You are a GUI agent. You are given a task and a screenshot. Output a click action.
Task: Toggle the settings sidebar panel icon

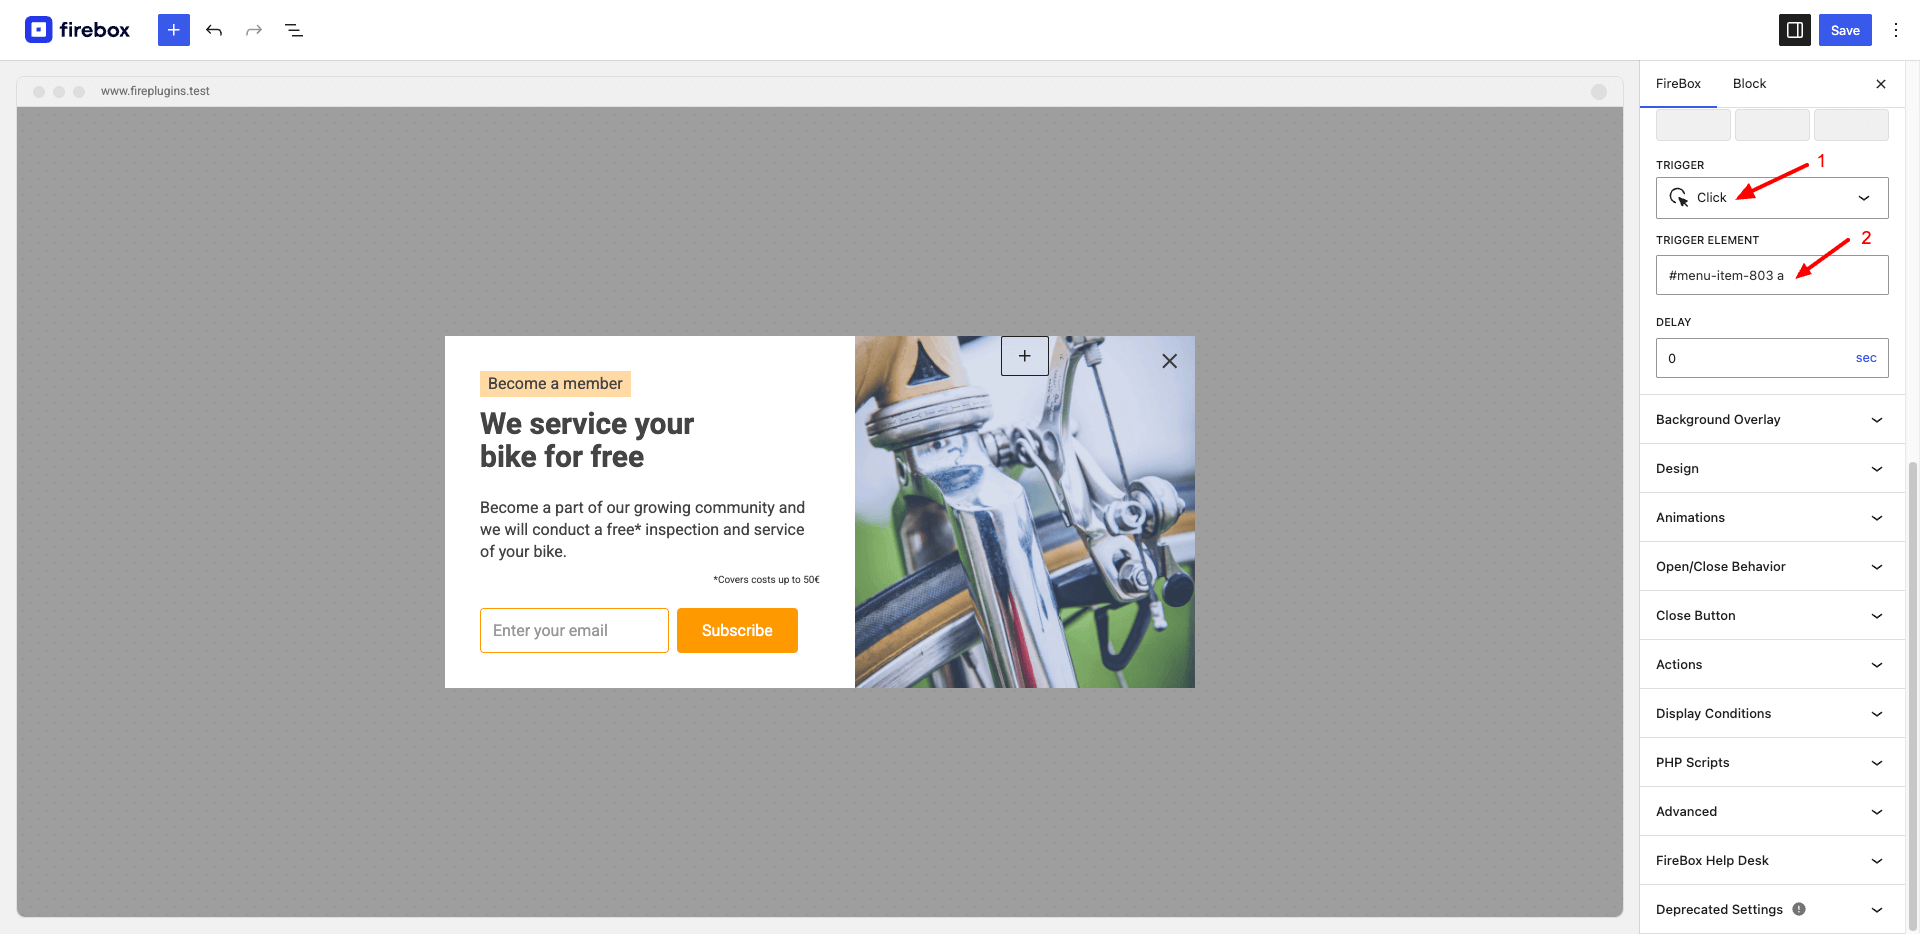pos(1795,30)
